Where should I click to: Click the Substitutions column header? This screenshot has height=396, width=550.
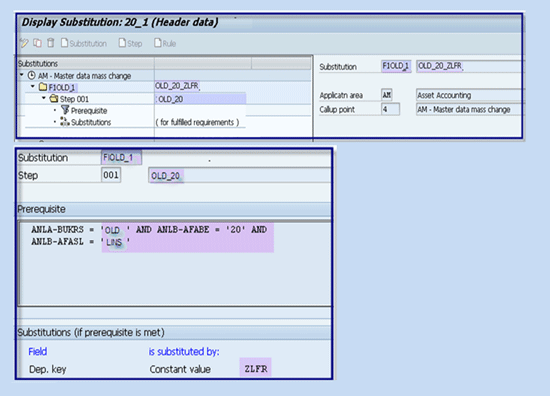pos(86,63)
